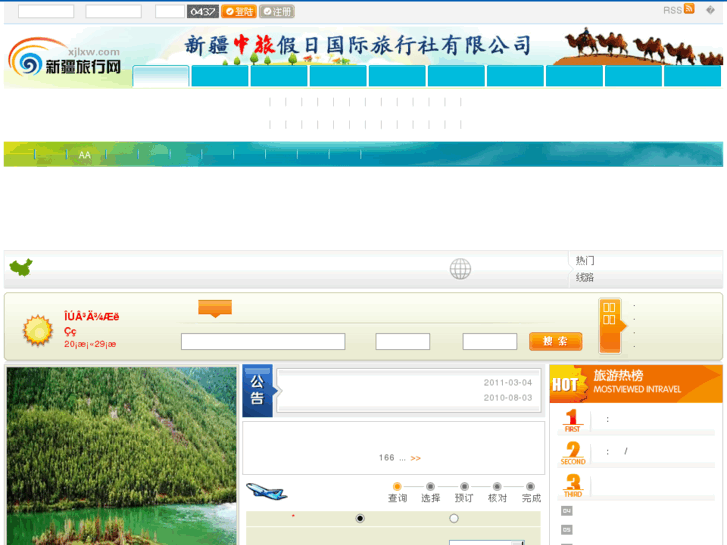The image size is (727, 545).
Task: Open the announcement dated 2011-03-04
Action: pyautogui.click(x=508, y=383)
